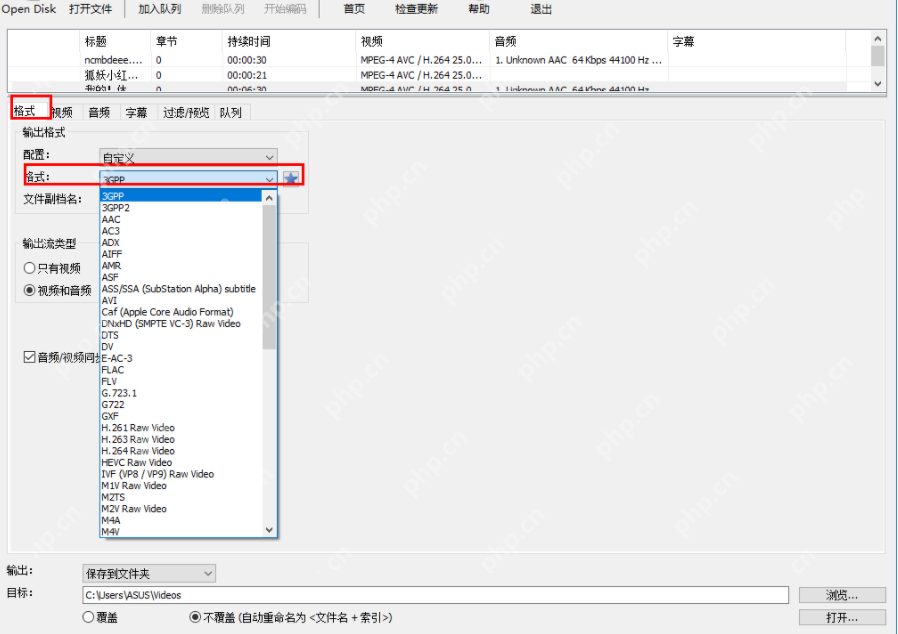Viewport: 898px width, 634px height.
Task: Click 退出 to exit the app
Action: click(541, 9)
